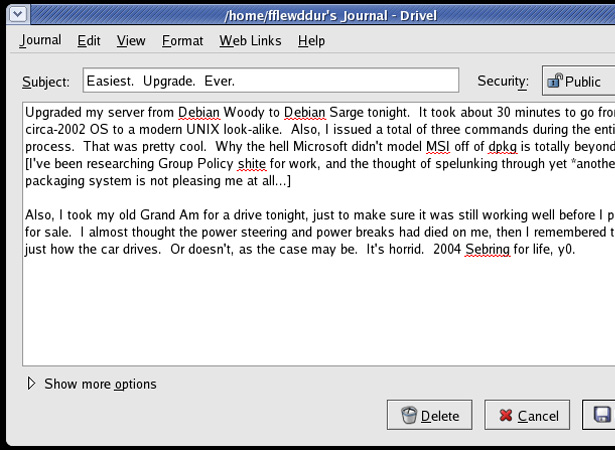Open the View menu
615x450 pixels.
[x=131, y=40]
